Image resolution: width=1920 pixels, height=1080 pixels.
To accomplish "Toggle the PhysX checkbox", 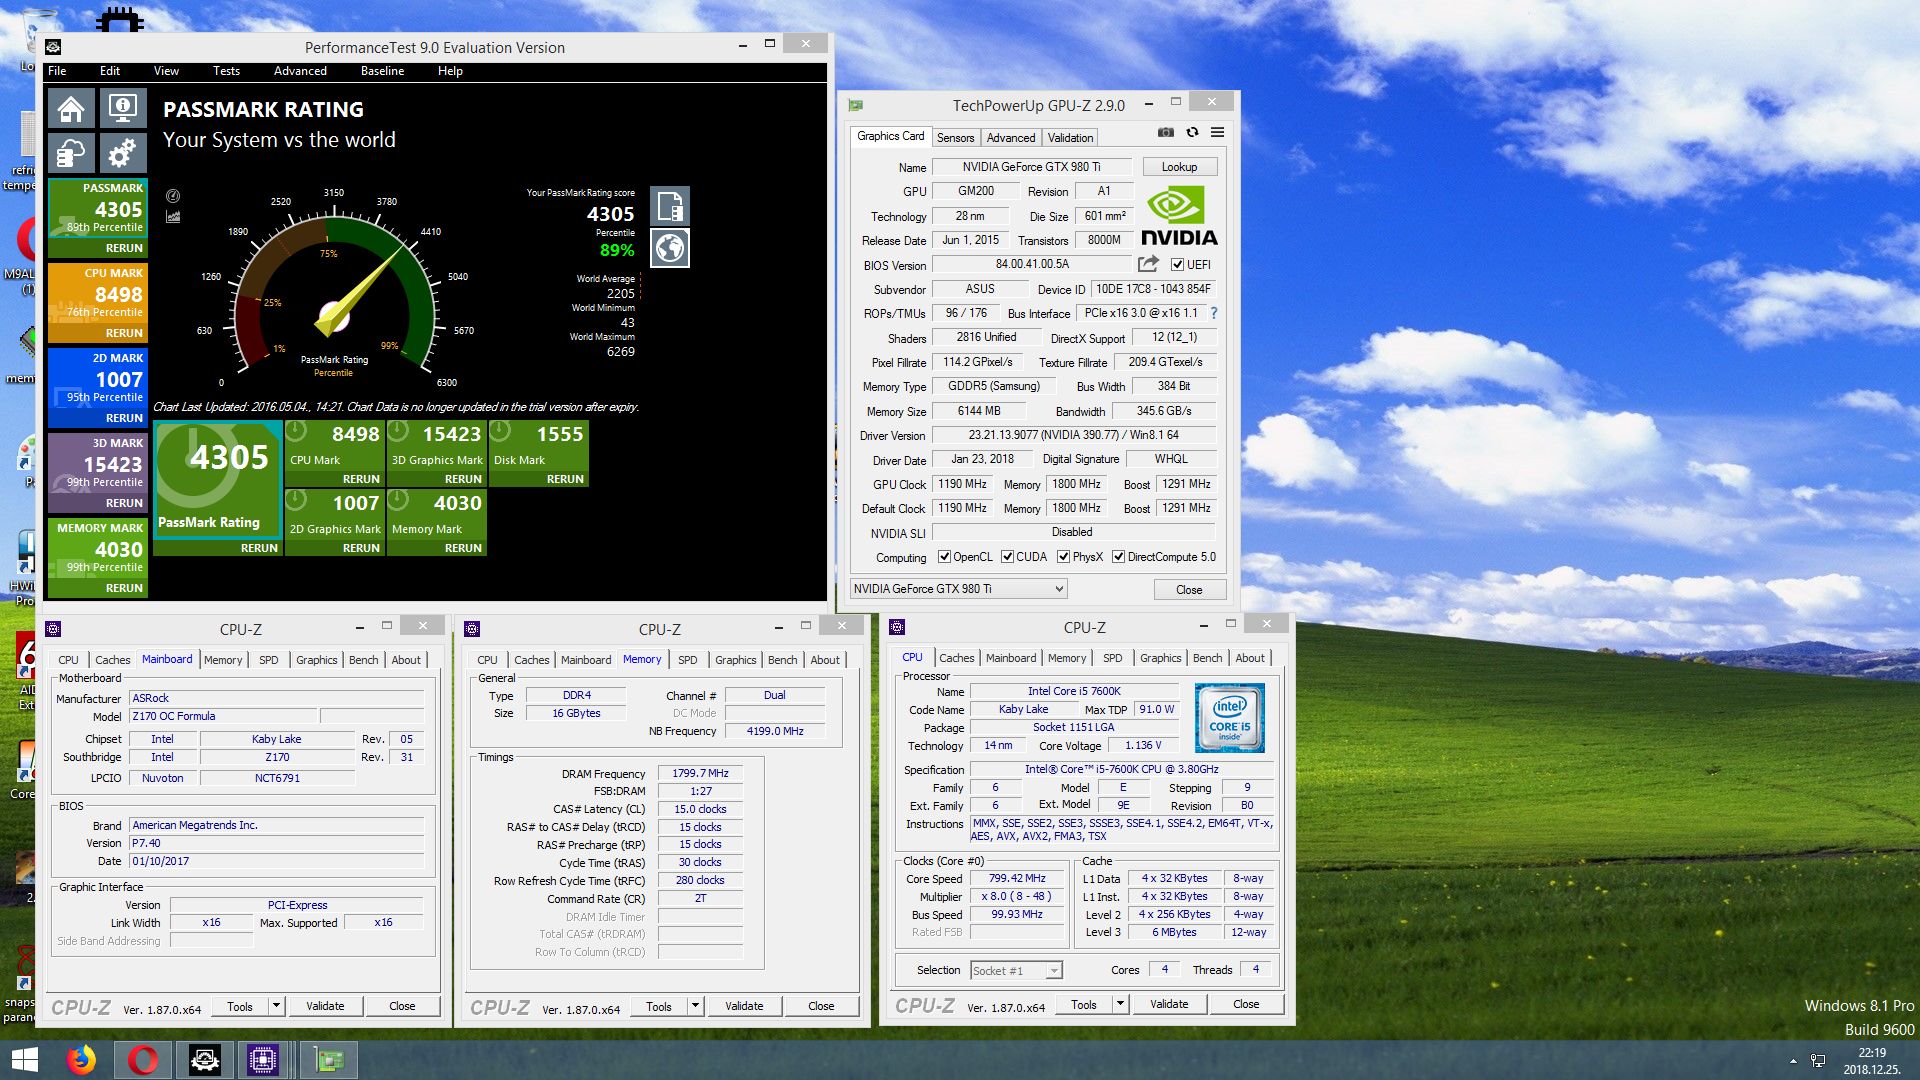I will [x=1064, y=557].
